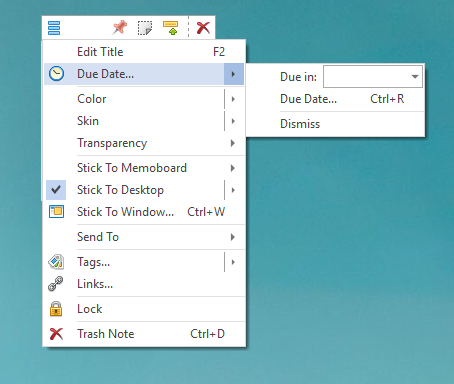The height and width of the screenshot is (384, 454).
Task: Click the padlock Lock icon
Action: [56, 309]
